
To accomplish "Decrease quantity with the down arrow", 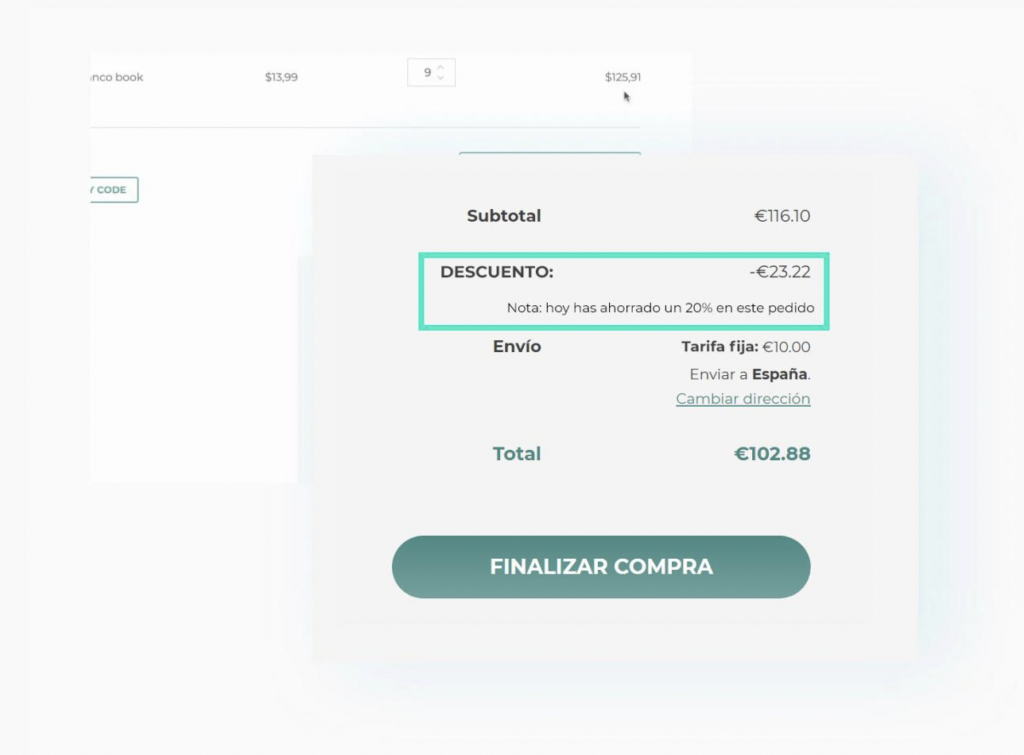I will point(441,78).
